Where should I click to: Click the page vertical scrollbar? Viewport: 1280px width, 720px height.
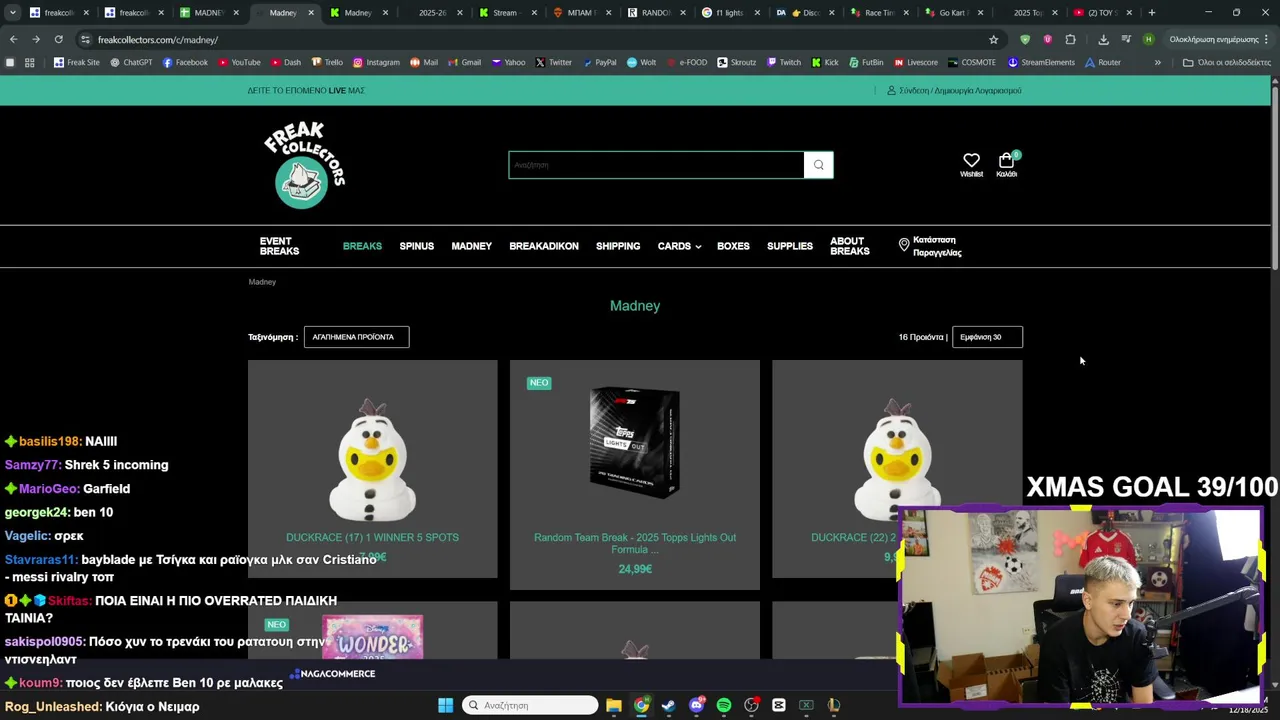(1275, 180)
